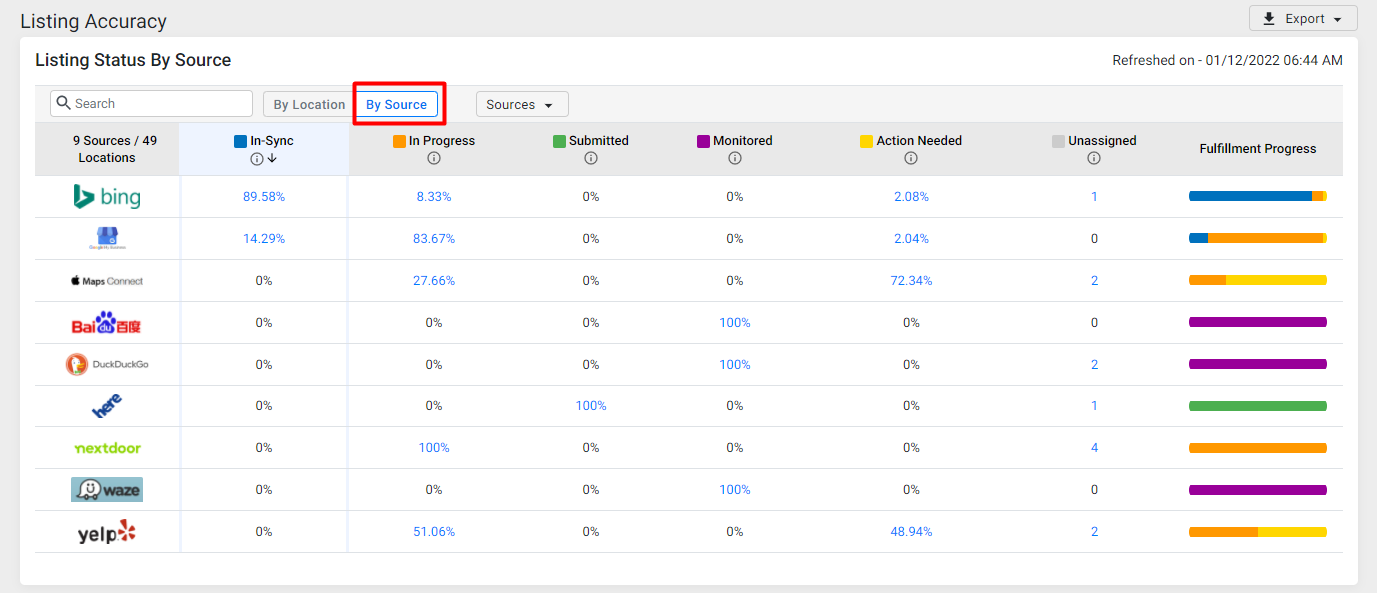Open Bing unassigned count 1
Screen dimensions: 1377x593
tap(1094, 197)
